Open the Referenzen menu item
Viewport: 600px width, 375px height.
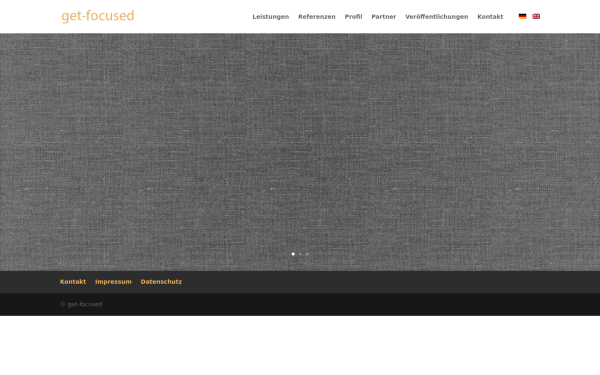click(317, 17)
